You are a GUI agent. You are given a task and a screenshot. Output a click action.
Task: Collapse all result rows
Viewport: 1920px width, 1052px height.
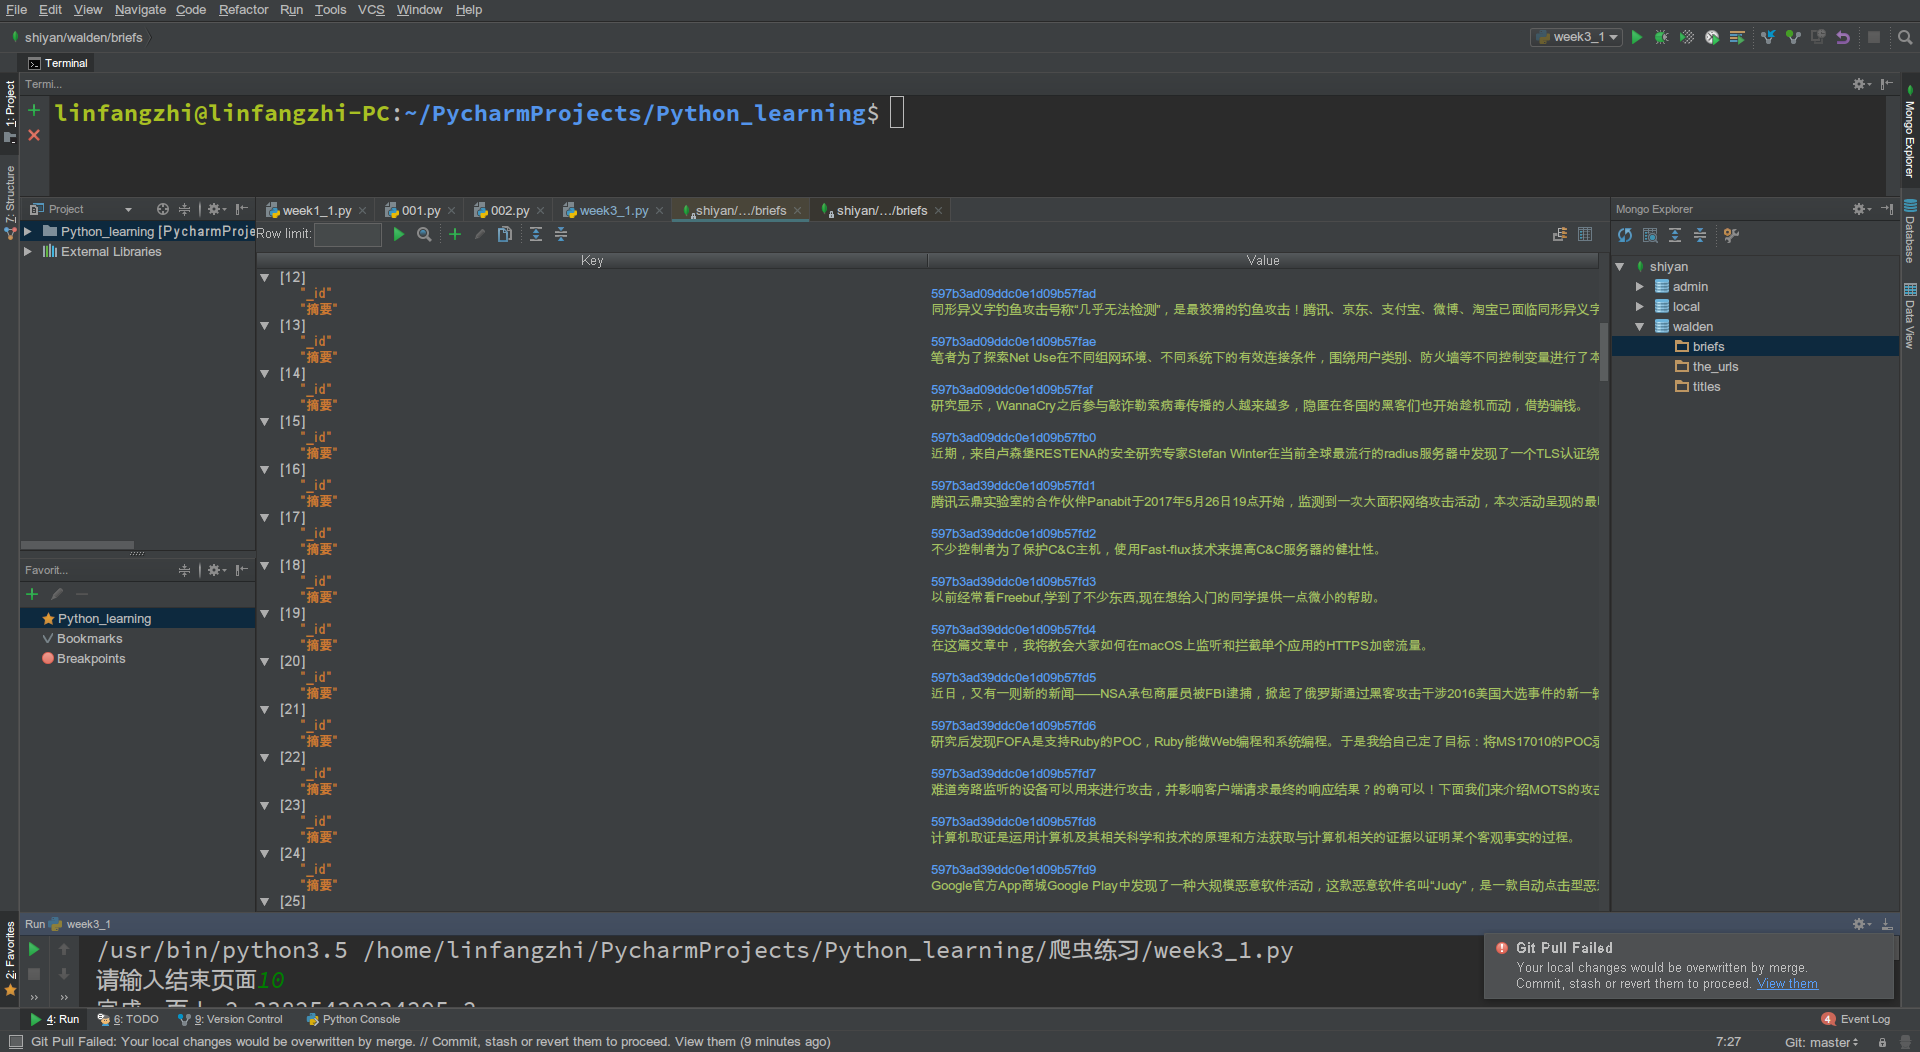[x=561, y=234]
